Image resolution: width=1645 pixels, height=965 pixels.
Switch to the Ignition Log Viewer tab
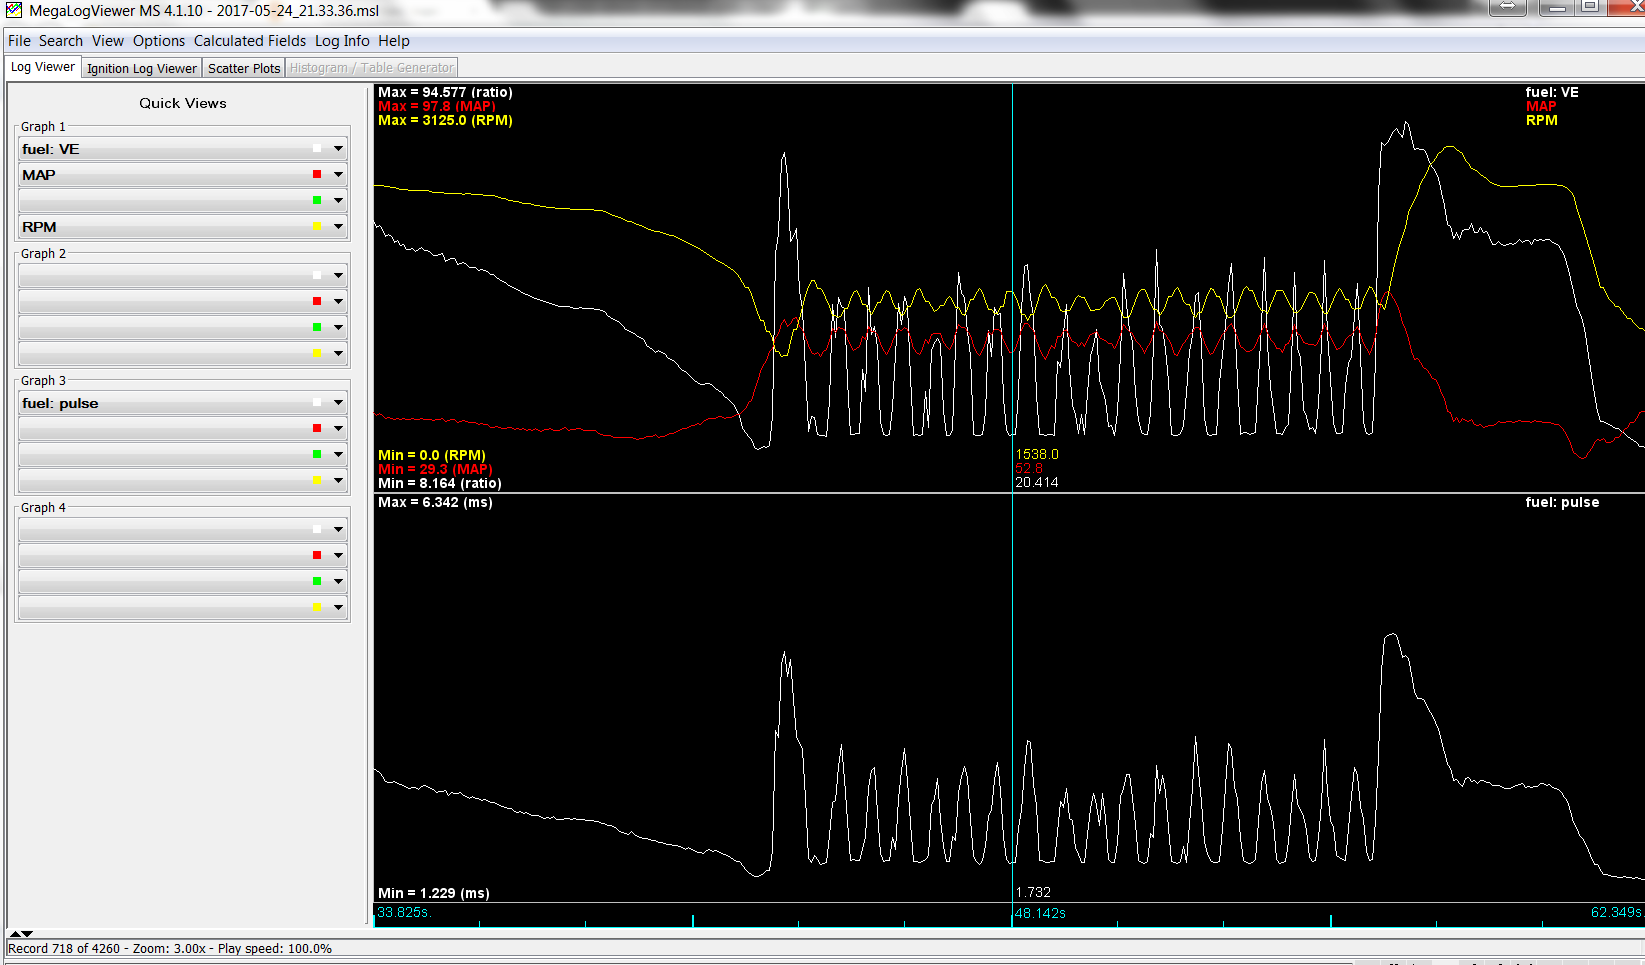pyautogui.click(x=142, y=68)
